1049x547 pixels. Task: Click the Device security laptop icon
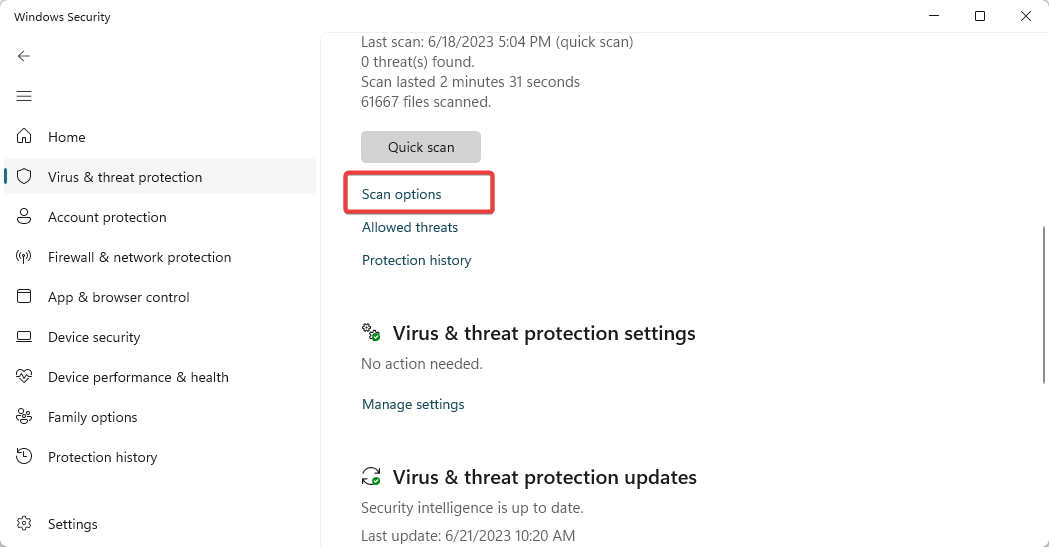pos(24,336)
